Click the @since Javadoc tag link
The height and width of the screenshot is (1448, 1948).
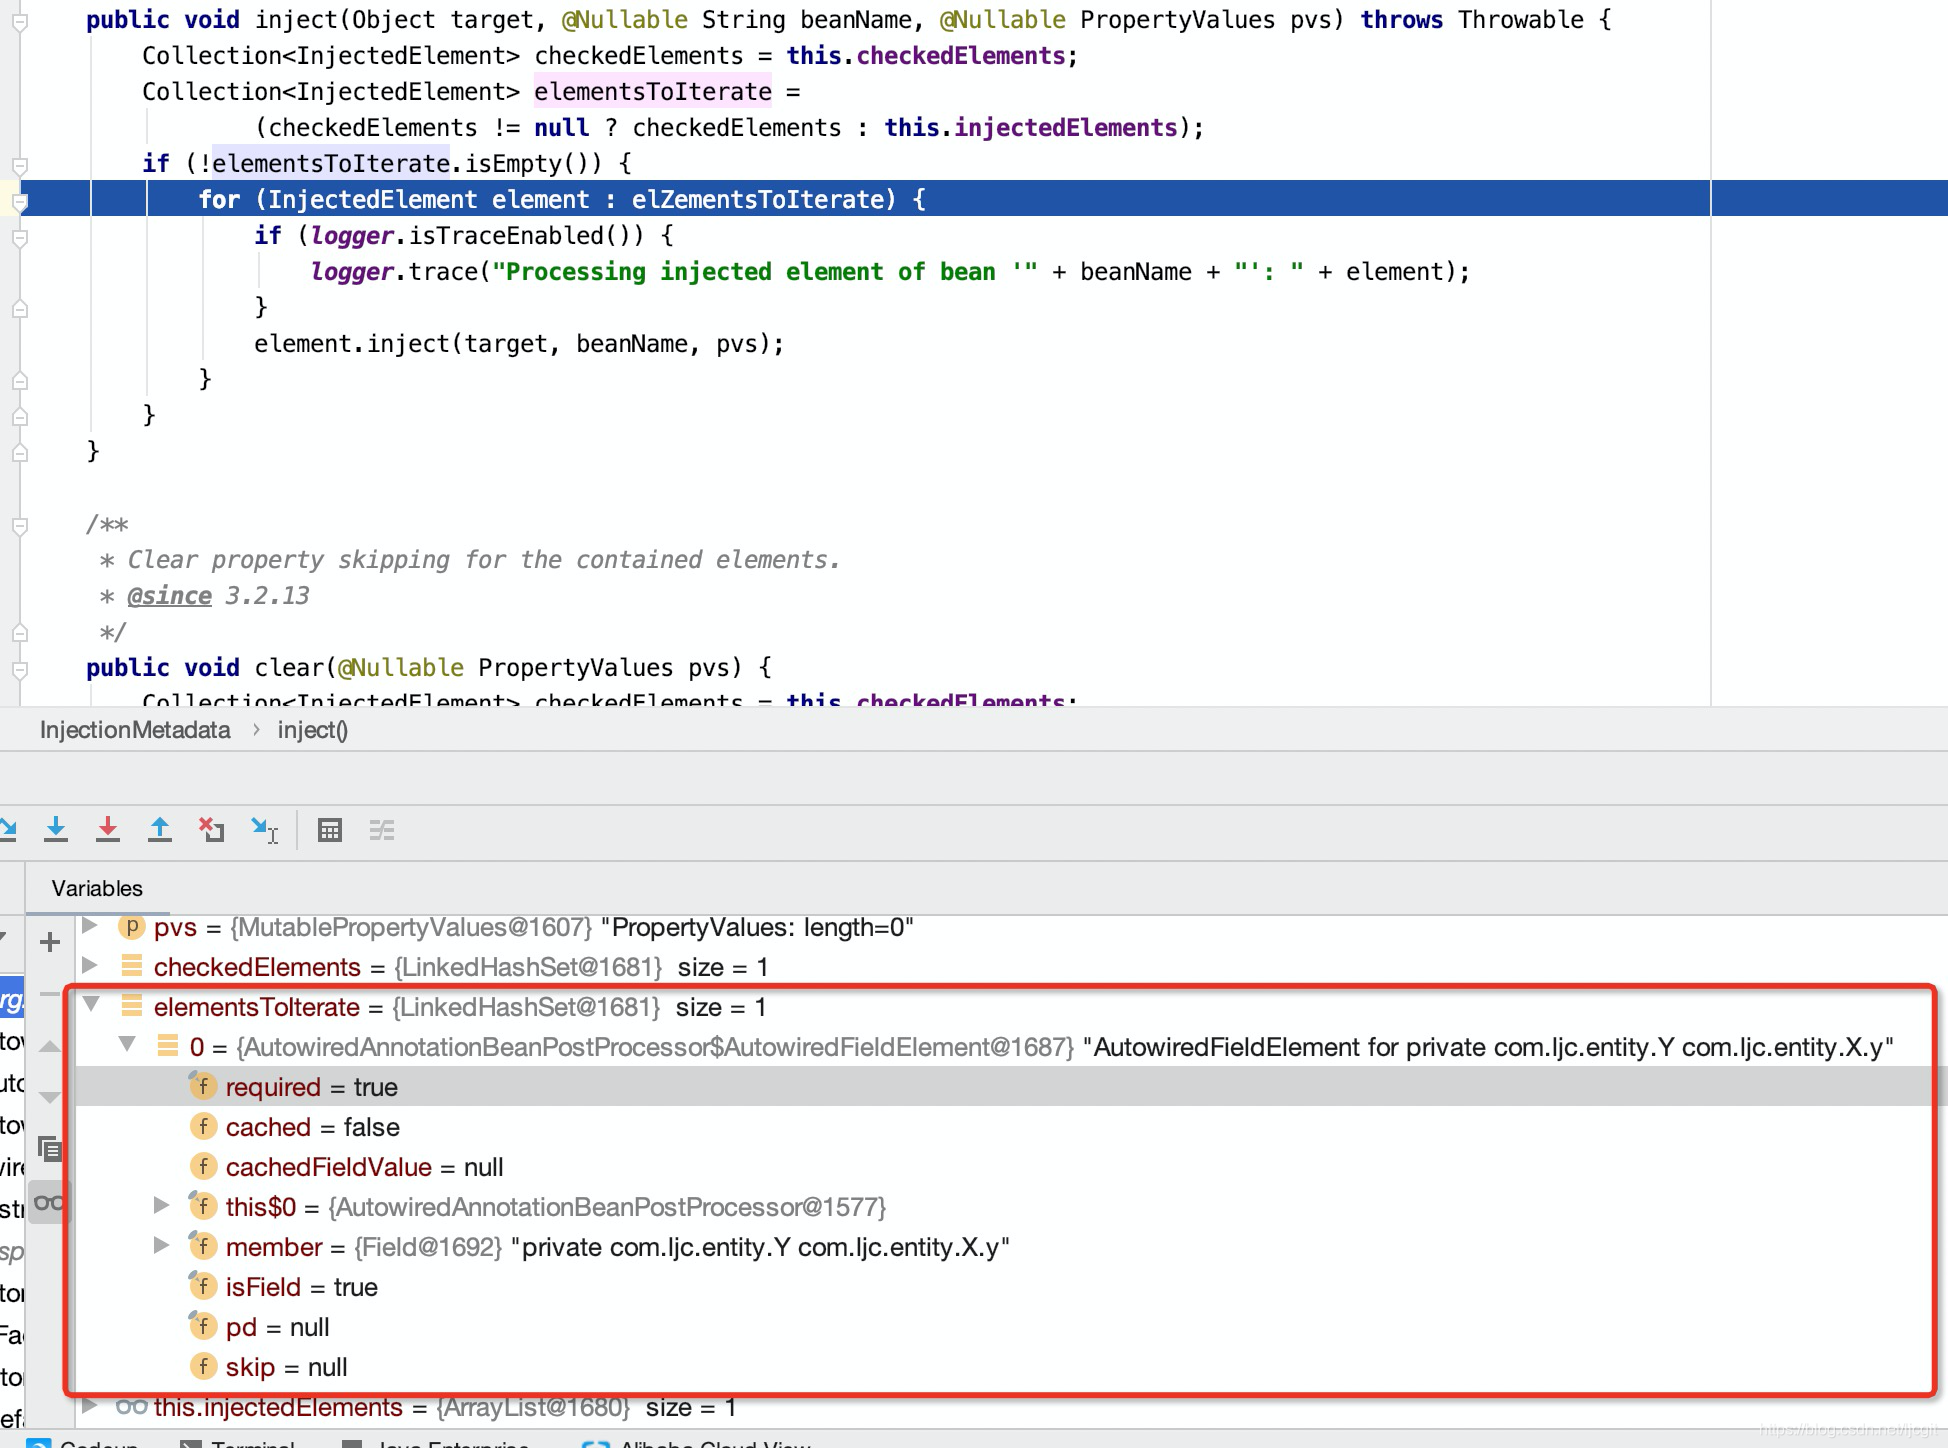click(x=169, y=596)
